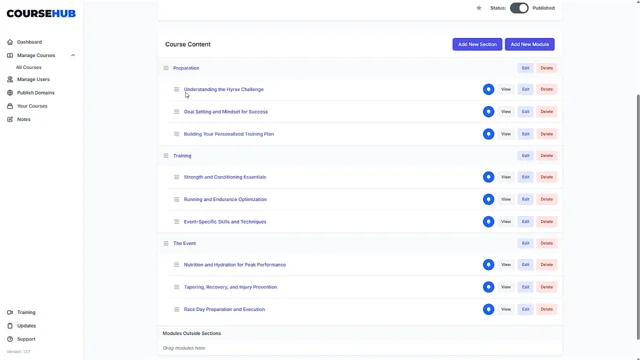Image resolution: width=640 pixels, height=360 pixels.
Task: Delete Event-Specific Skills and Techniques module
Action: 547,222
